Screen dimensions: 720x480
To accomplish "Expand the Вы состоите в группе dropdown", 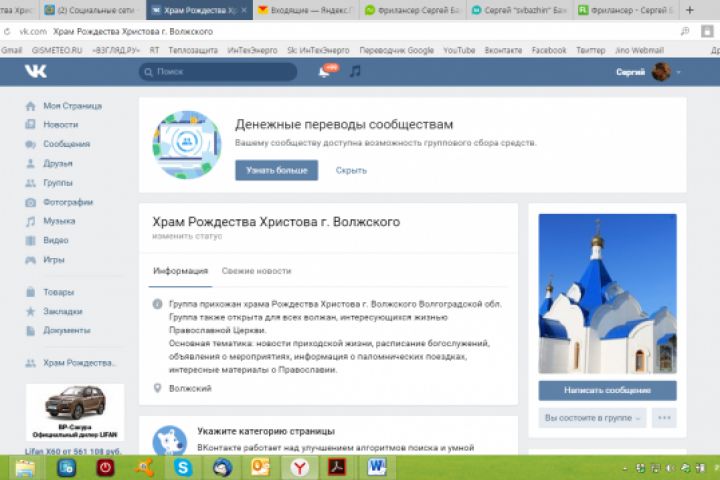I will tap(592, 418).
